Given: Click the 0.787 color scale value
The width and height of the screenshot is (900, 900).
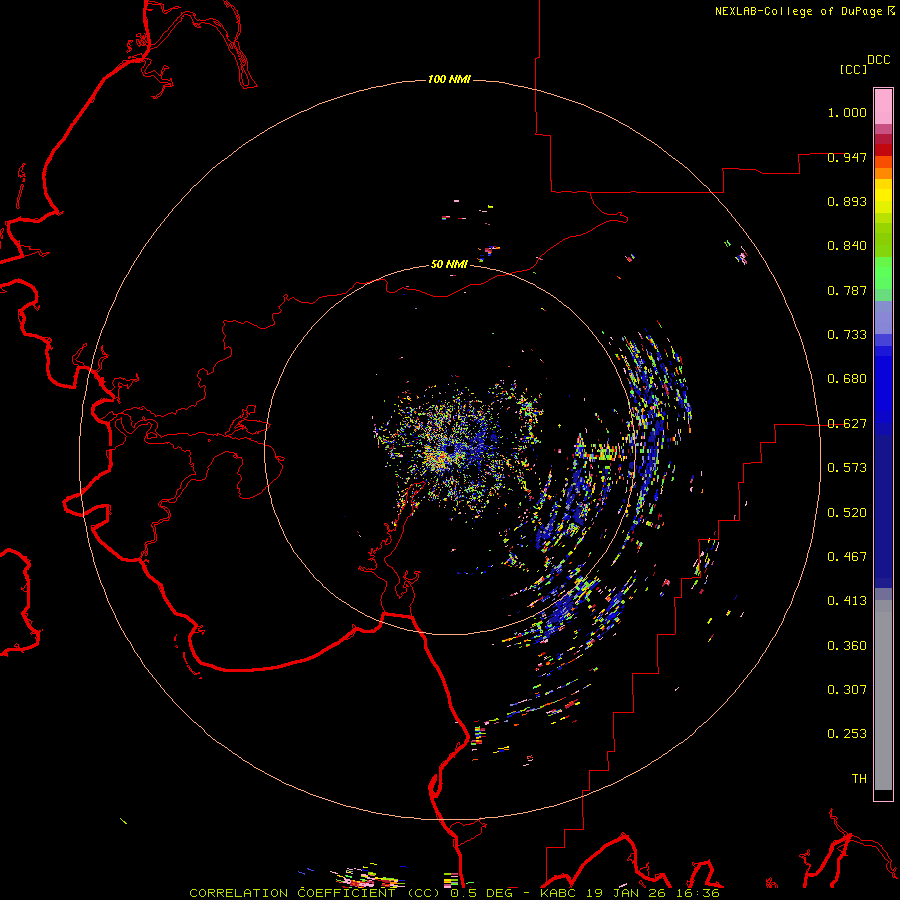Looking at the screenshot, I should [847, 290].
